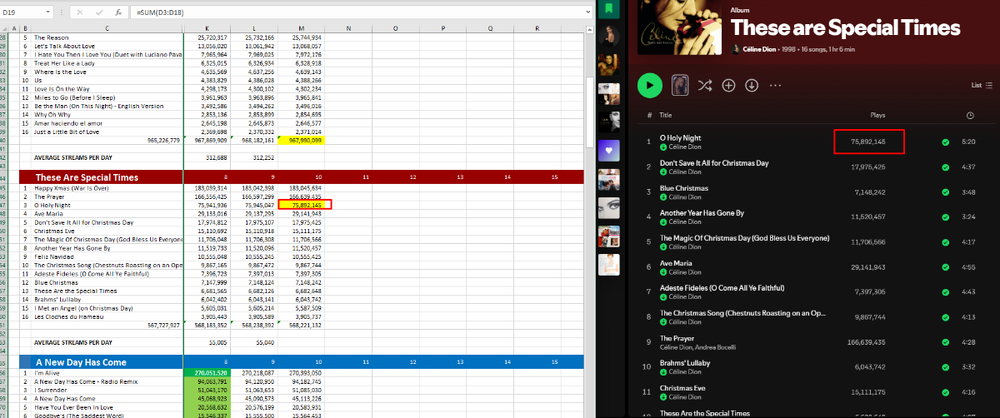The image size is (1000, 418).
Task: Open Céline Dion link under Brahms' Lullaby
Action: (x=682, y=372)
